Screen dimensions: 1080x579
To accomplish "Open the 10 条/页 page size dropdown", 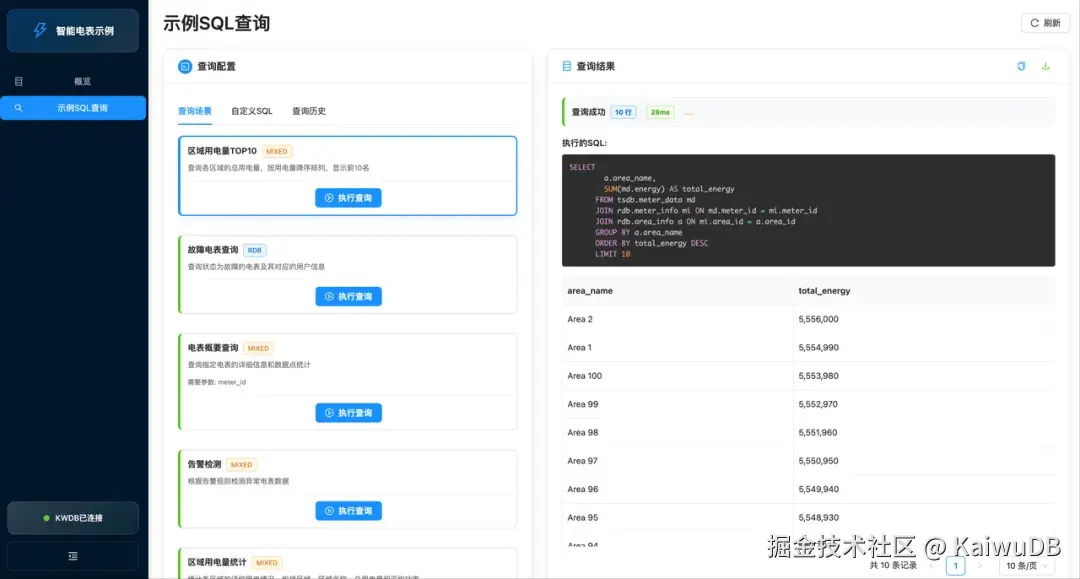I will tap(1026, 565).
